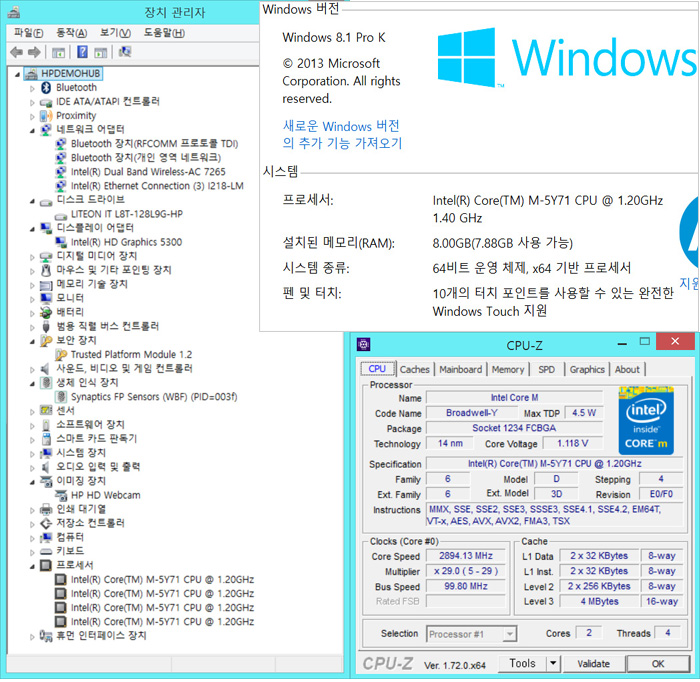Select the Bluetooth category icon
This screenshot has height=682, width=700.
click(x=46, y=87)
